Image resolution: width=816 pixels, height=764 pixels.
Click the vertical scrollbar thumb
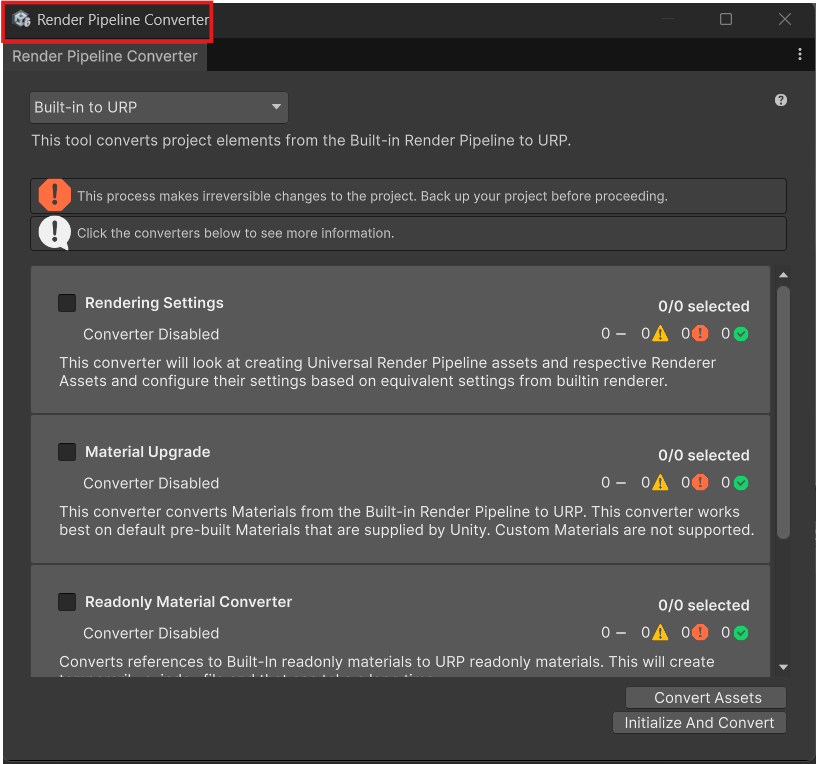(x=783, y=412)
